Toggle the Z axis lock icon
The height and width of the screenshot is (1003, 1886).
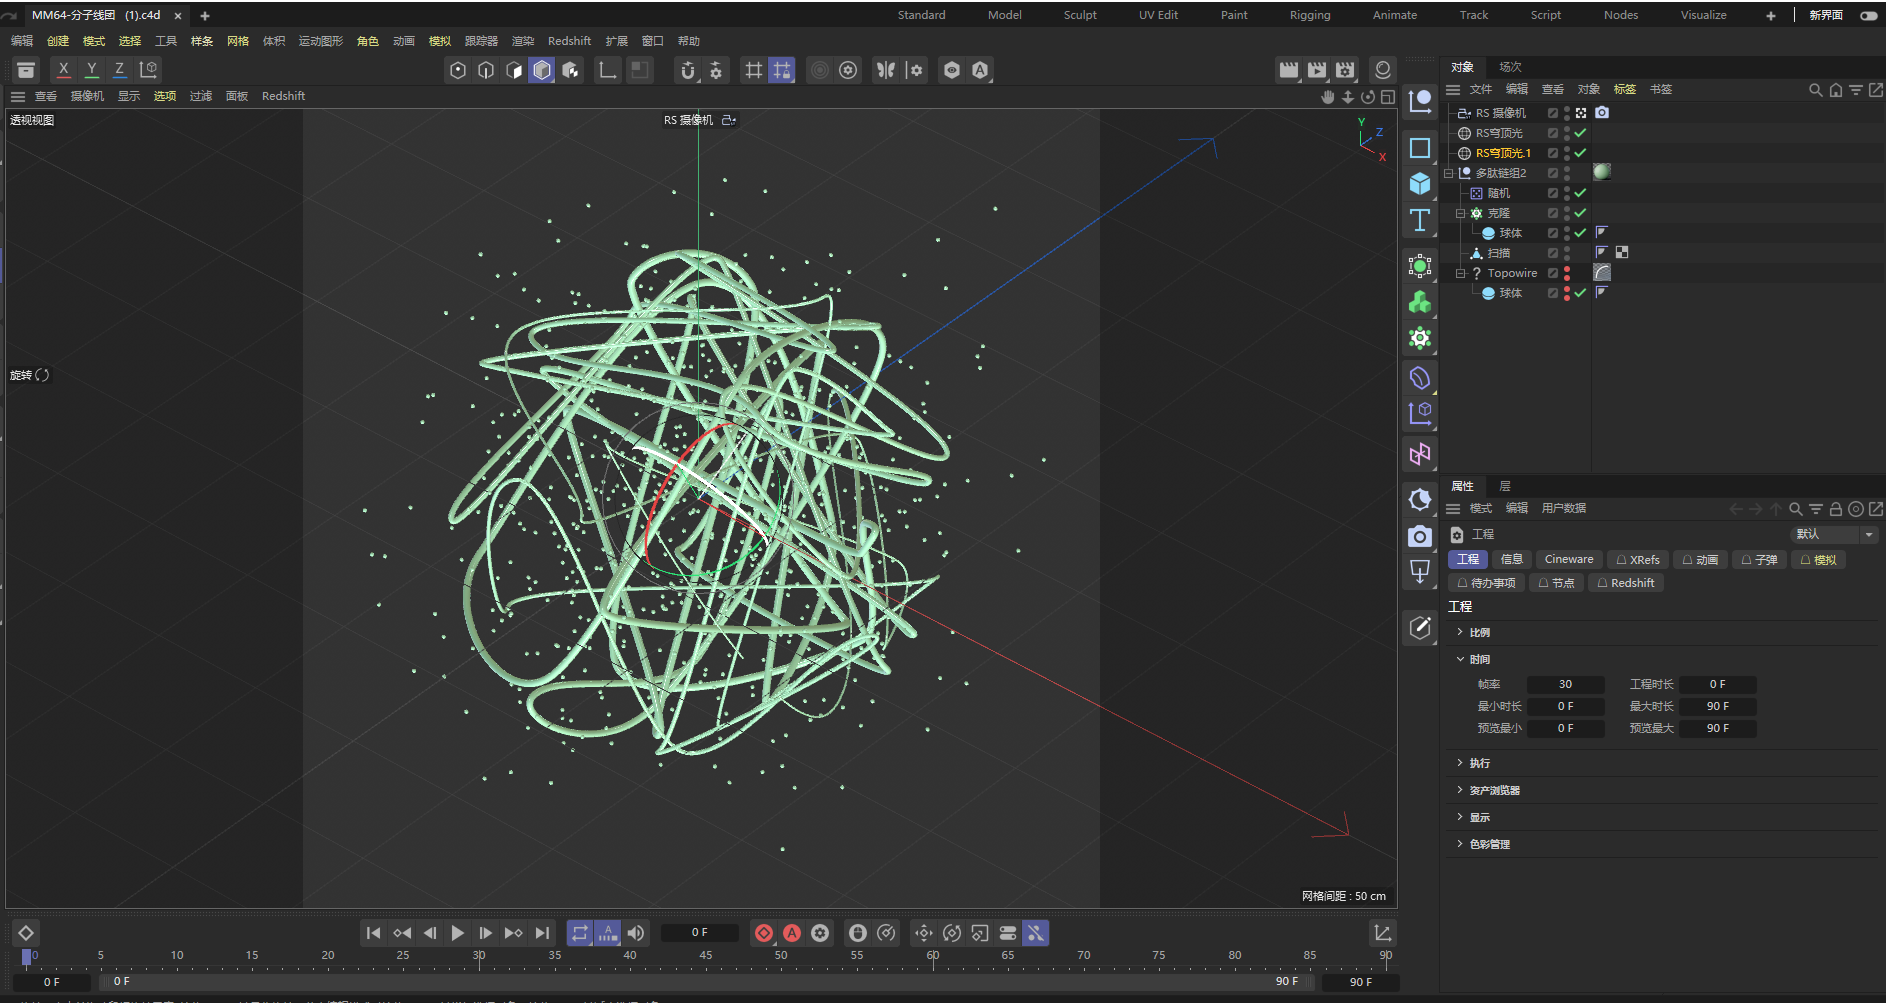120,69
